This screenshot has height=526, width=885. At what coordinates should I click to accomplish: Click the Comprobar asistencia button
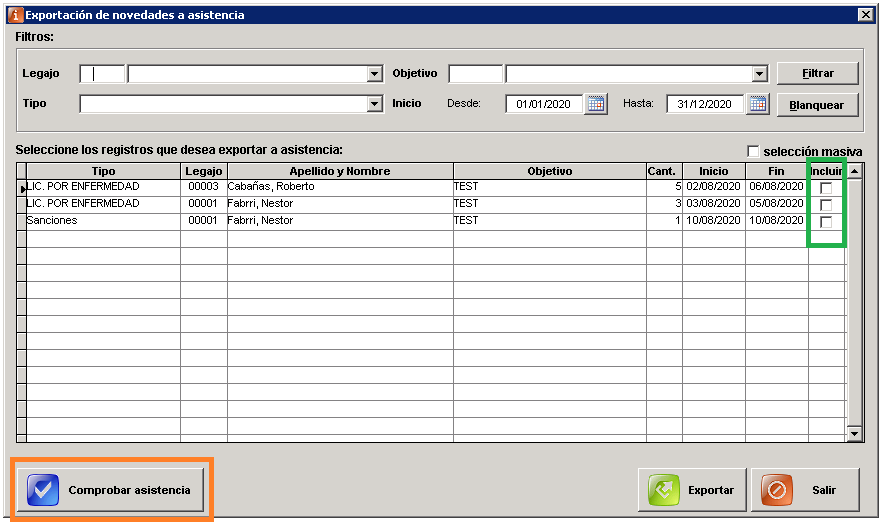click(x=110, y=490)
